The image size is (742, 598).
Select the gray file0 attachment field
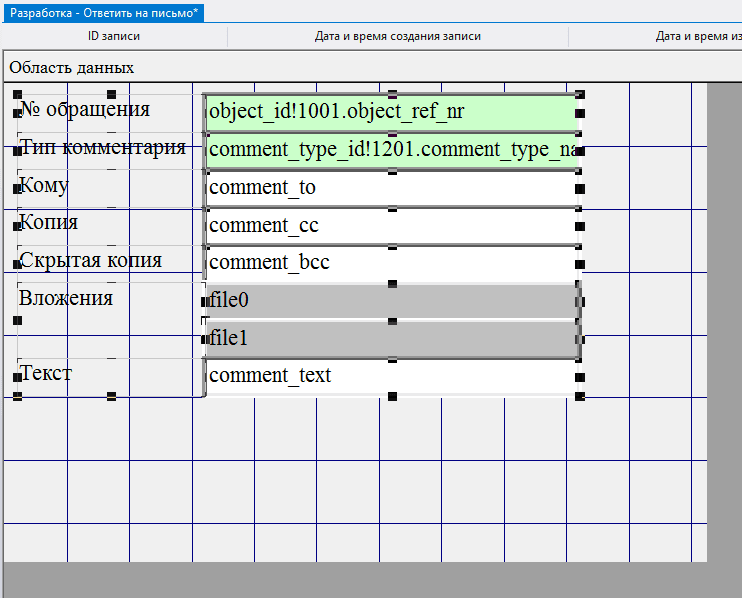click(390, 300)
